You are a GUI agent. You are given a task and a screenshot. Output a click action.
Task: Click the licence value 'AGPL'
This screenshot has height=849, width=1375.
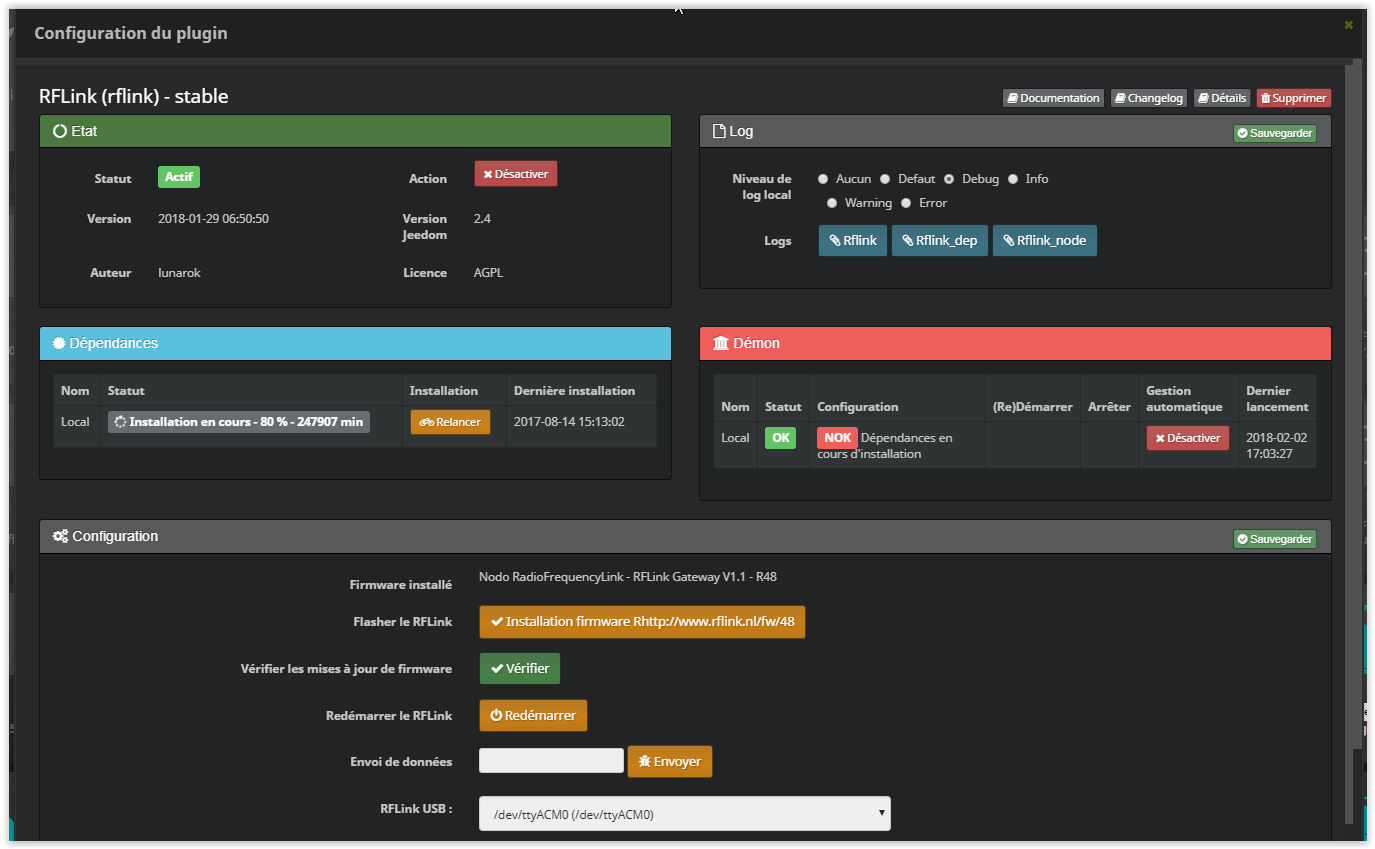click(x=488, y=273)
